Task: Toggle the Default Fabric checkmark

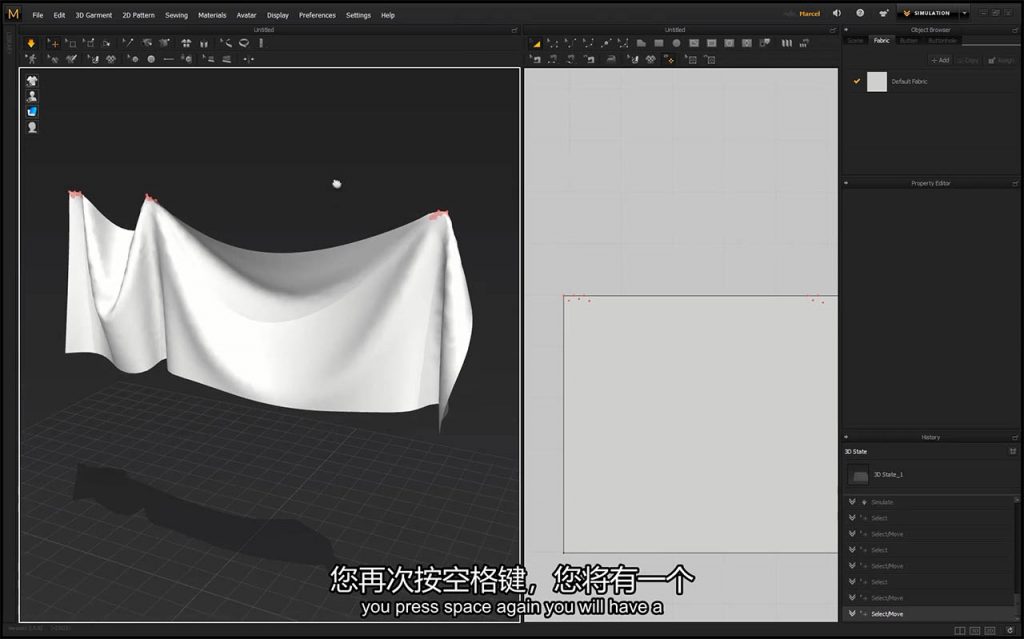Action: (857, 82)
